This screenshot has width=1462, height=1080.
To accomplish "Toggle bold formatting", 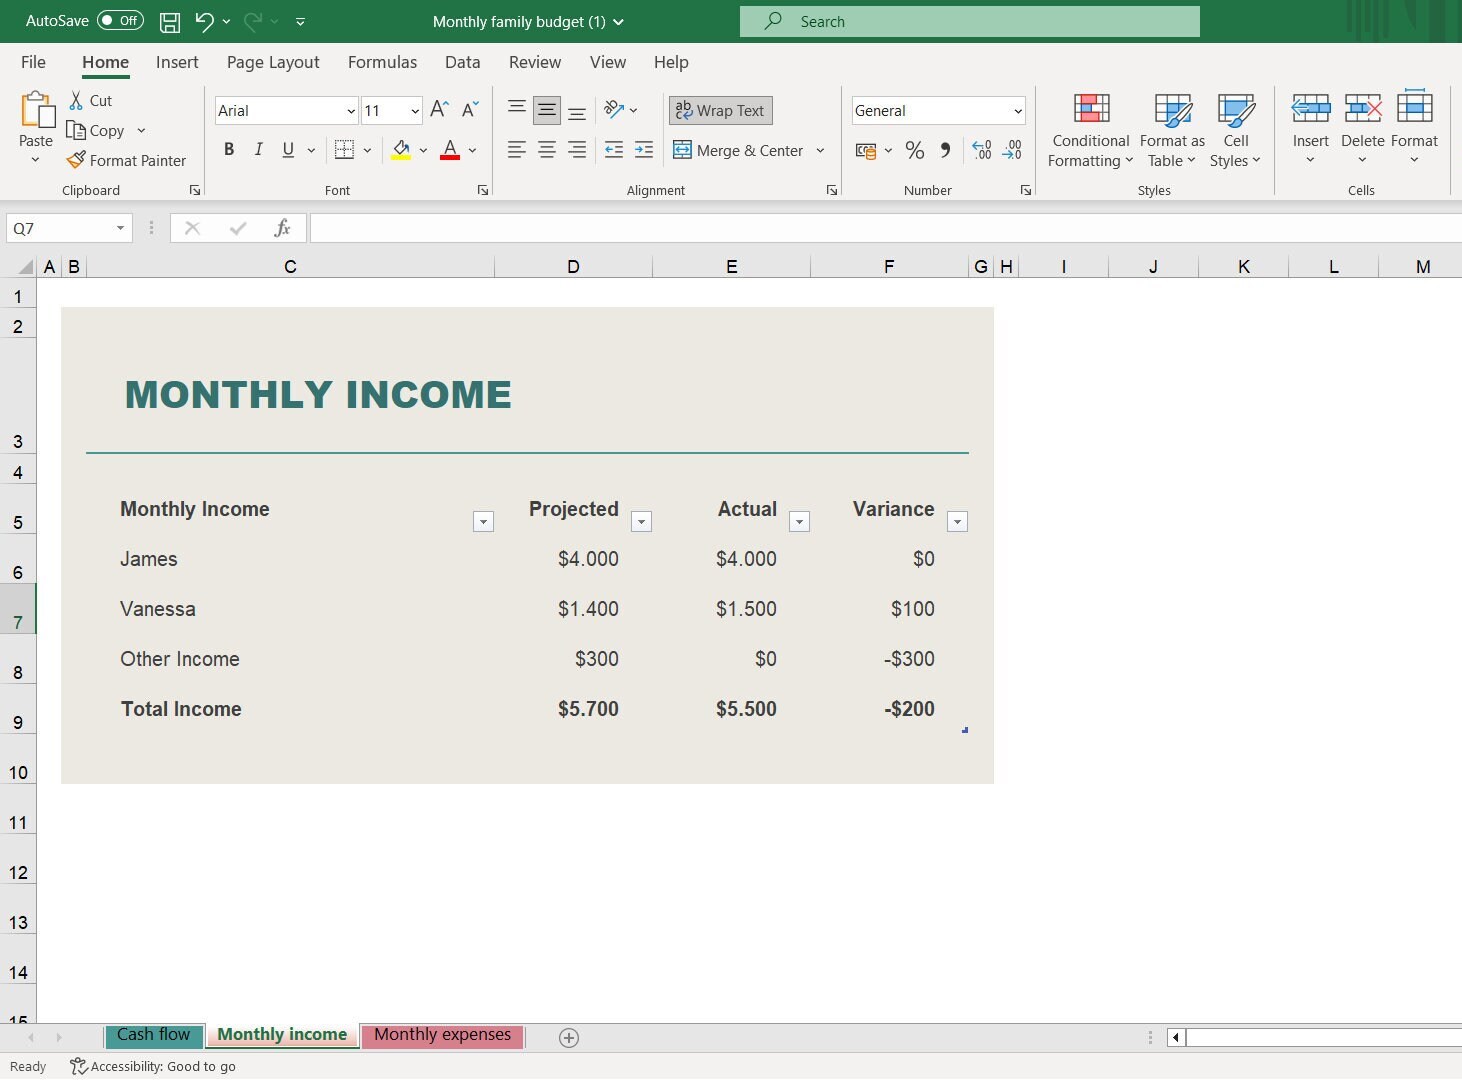I will [228, 149].
